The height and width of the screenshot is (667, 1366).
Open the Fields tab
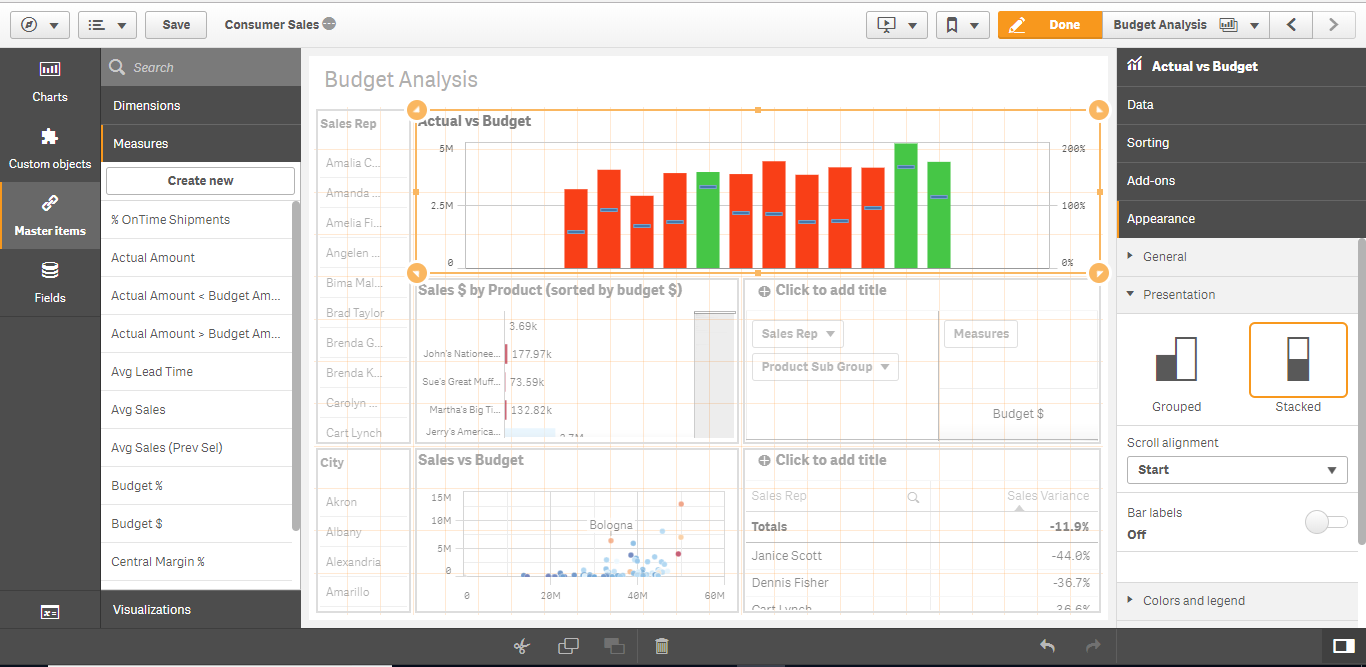coord(50,282)
